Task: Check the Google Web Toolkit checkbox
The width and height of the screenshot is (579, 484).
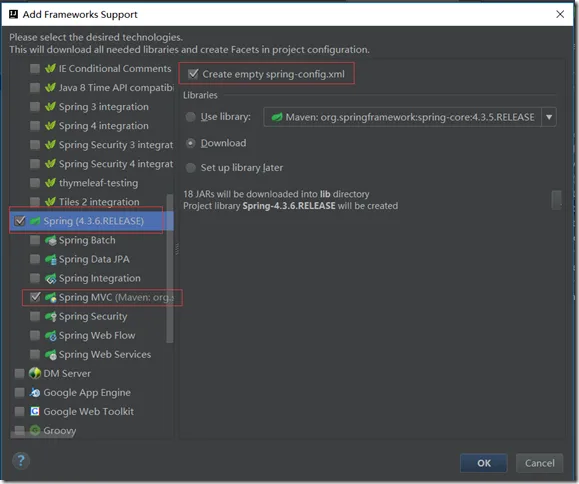Action: (19, 411)
